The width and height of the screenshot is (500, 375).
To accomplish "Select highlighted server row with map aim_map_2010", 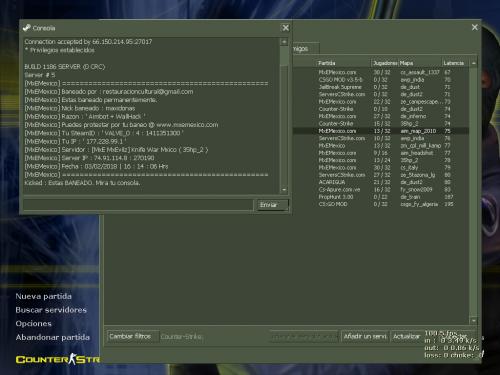I will (381, 131).
